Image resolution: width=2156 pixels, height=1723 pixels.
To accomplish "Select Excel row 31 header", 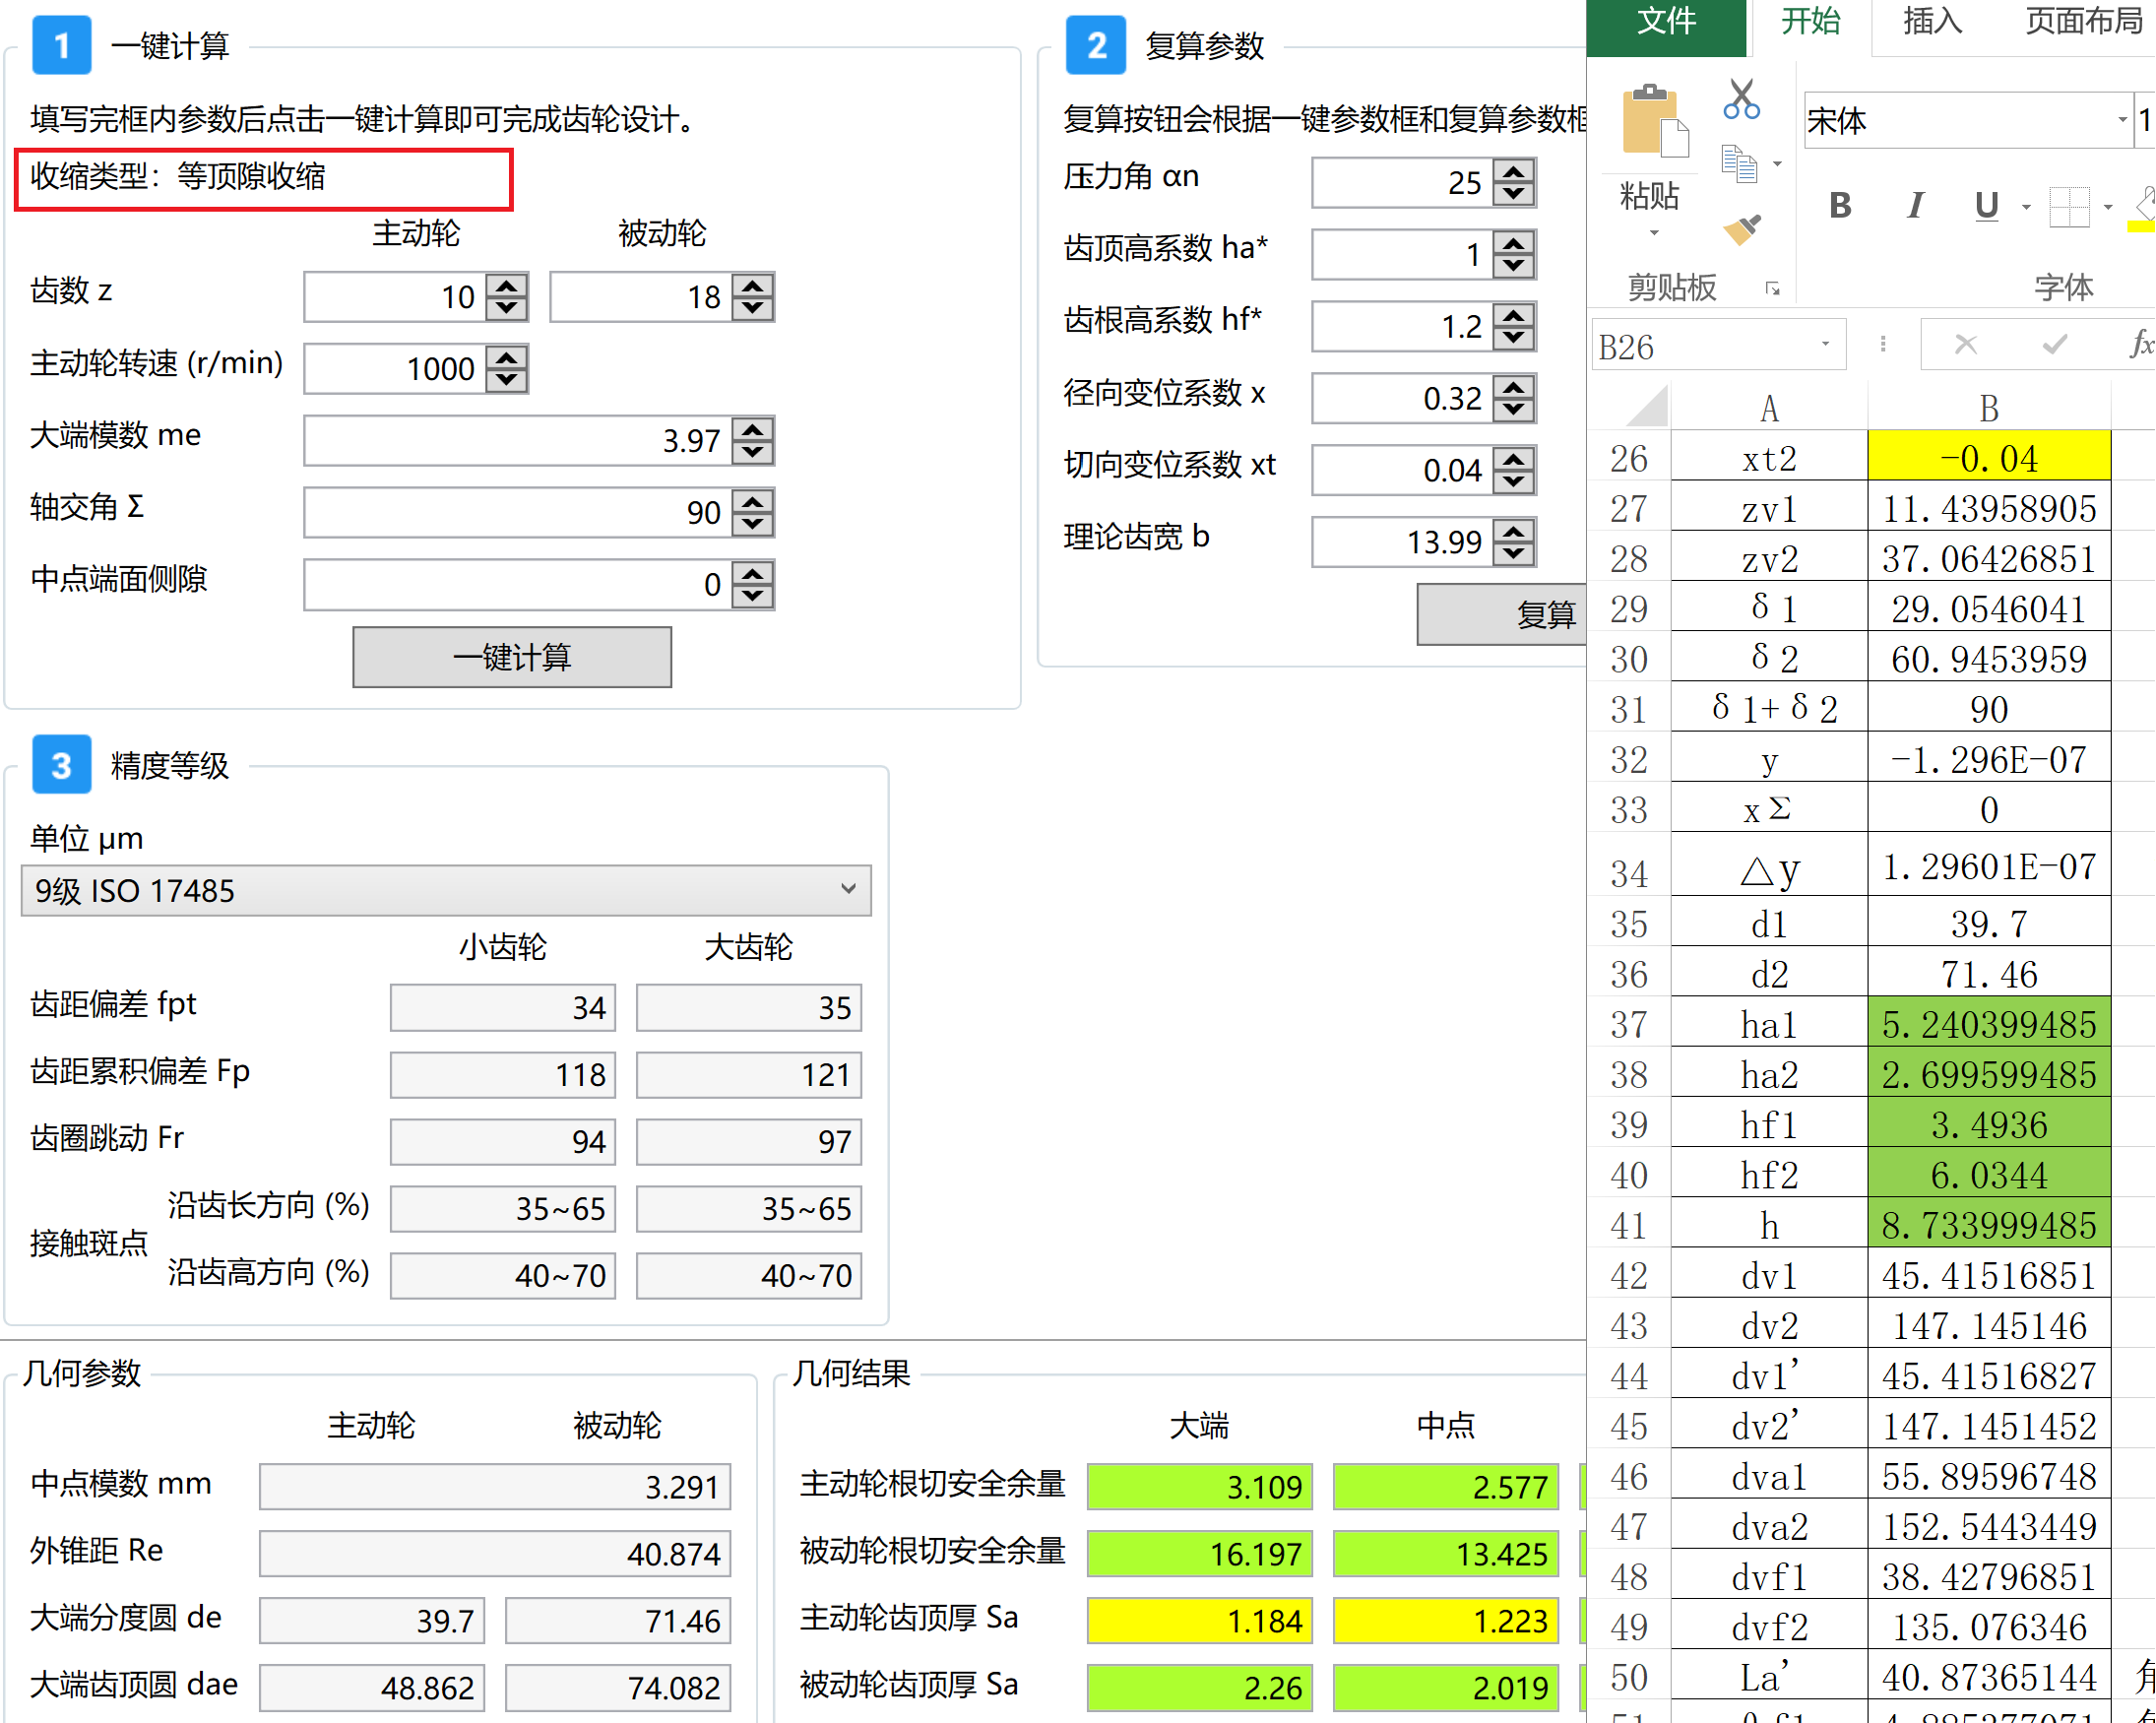I will coord(1629,709).
